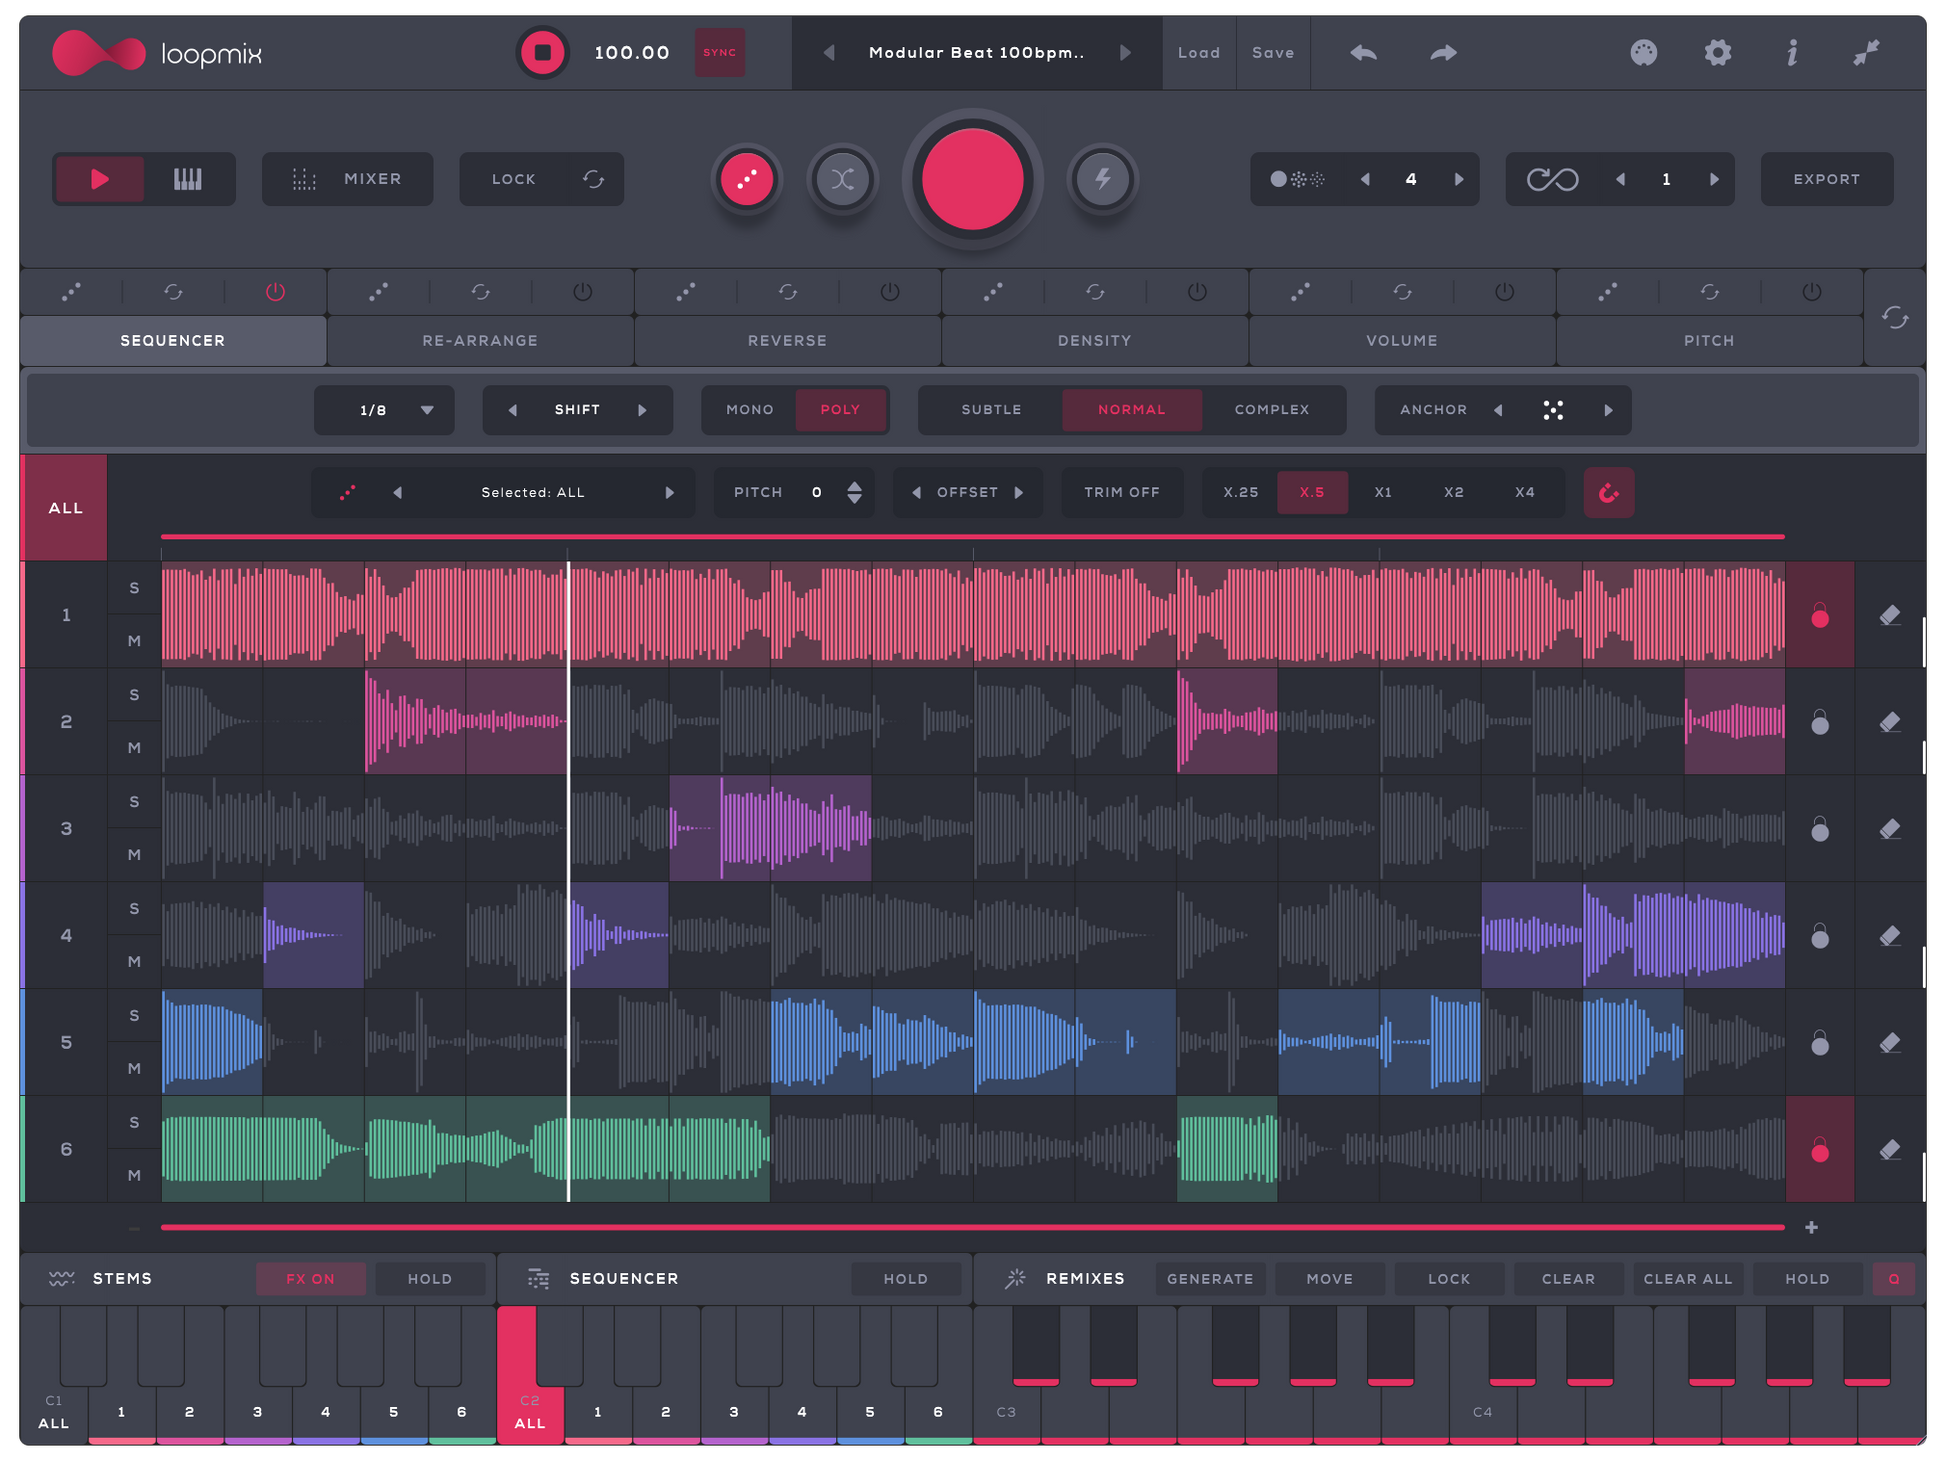Screen dimensions: 1946x1460
Task: Open the settings gear icon
Action: click(x=1718, y=53)
